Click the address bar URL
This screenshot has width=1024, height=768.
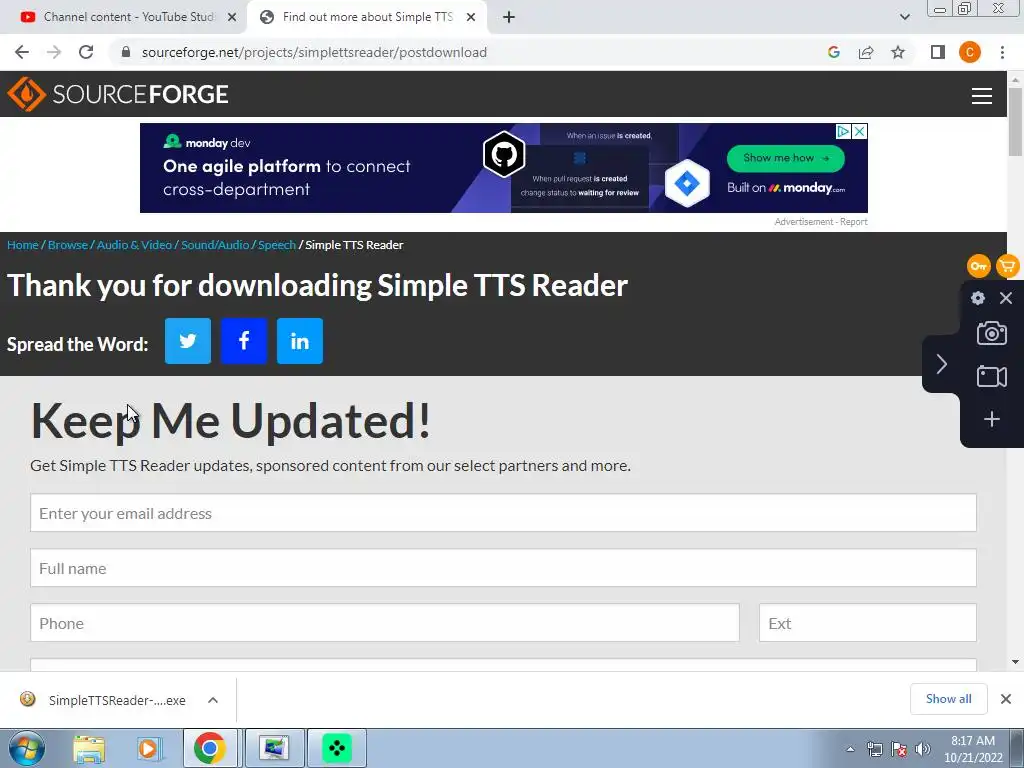[x=314, y=52]
